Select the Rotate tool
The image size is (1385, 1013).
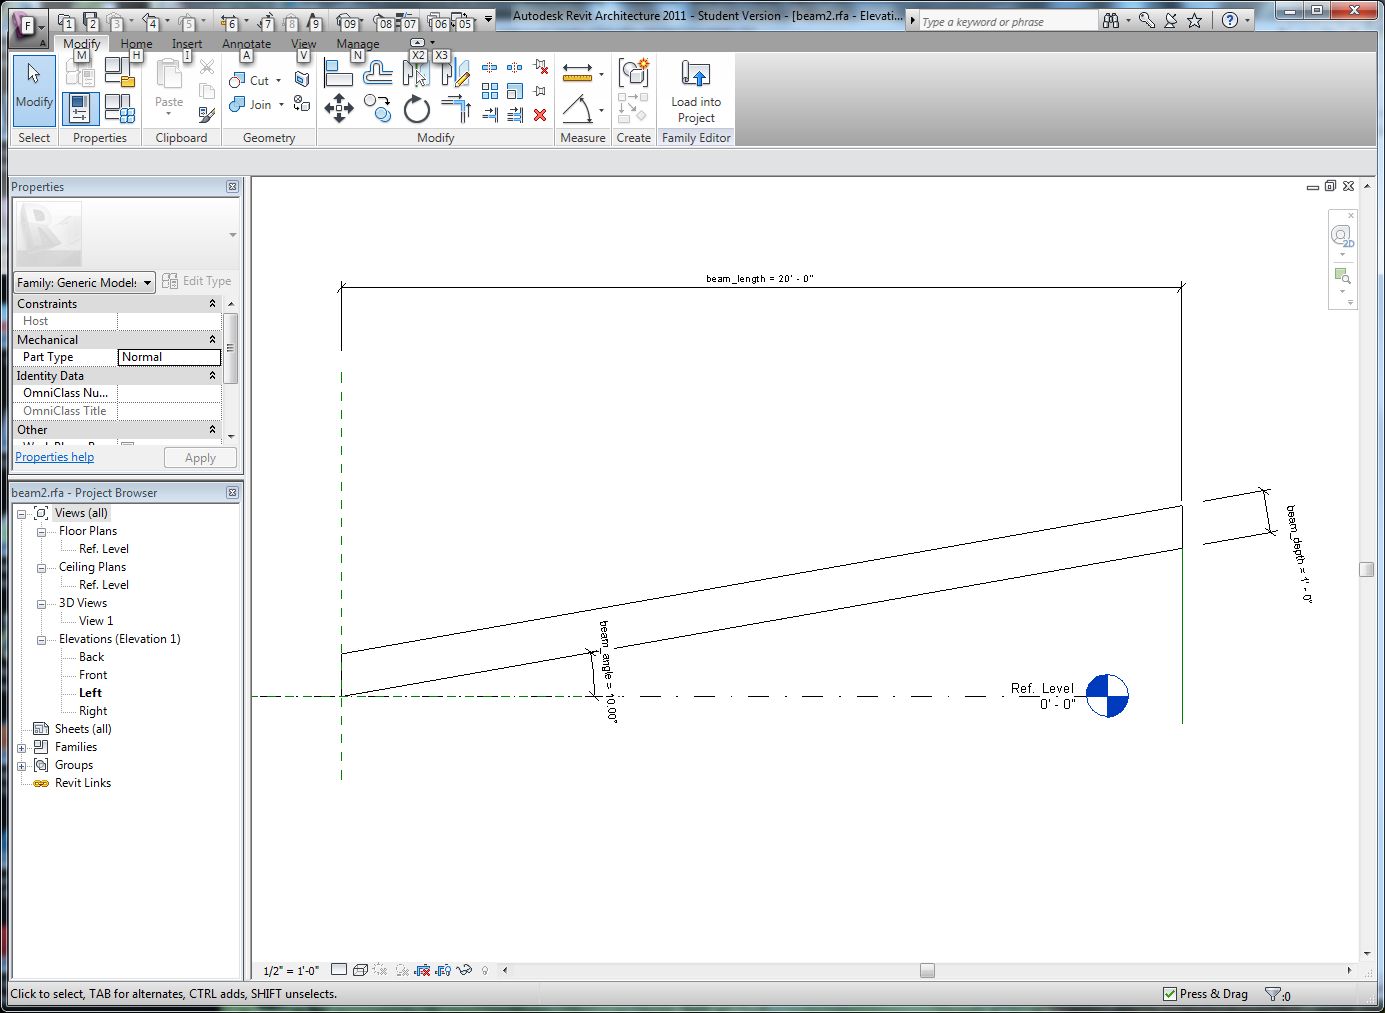(416, 110)
